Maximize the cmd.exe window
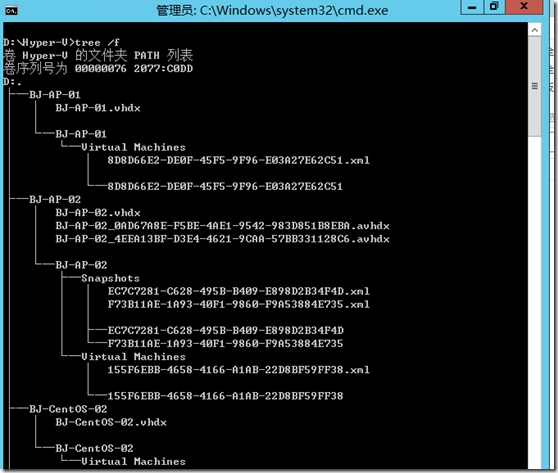 tap(494, 7)
